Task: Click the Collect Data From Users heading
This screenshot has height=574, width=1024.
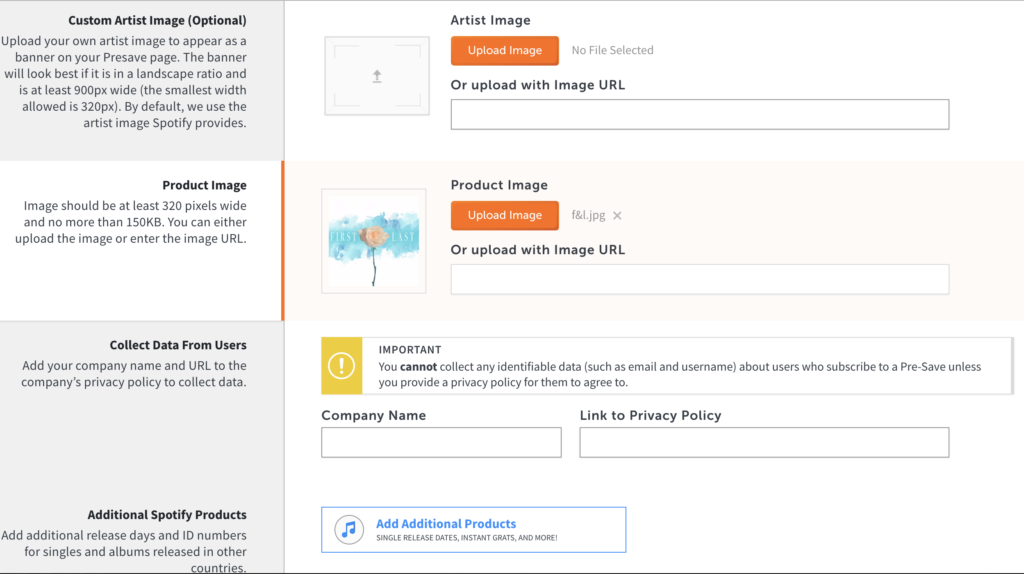Action: click(178, 345)
